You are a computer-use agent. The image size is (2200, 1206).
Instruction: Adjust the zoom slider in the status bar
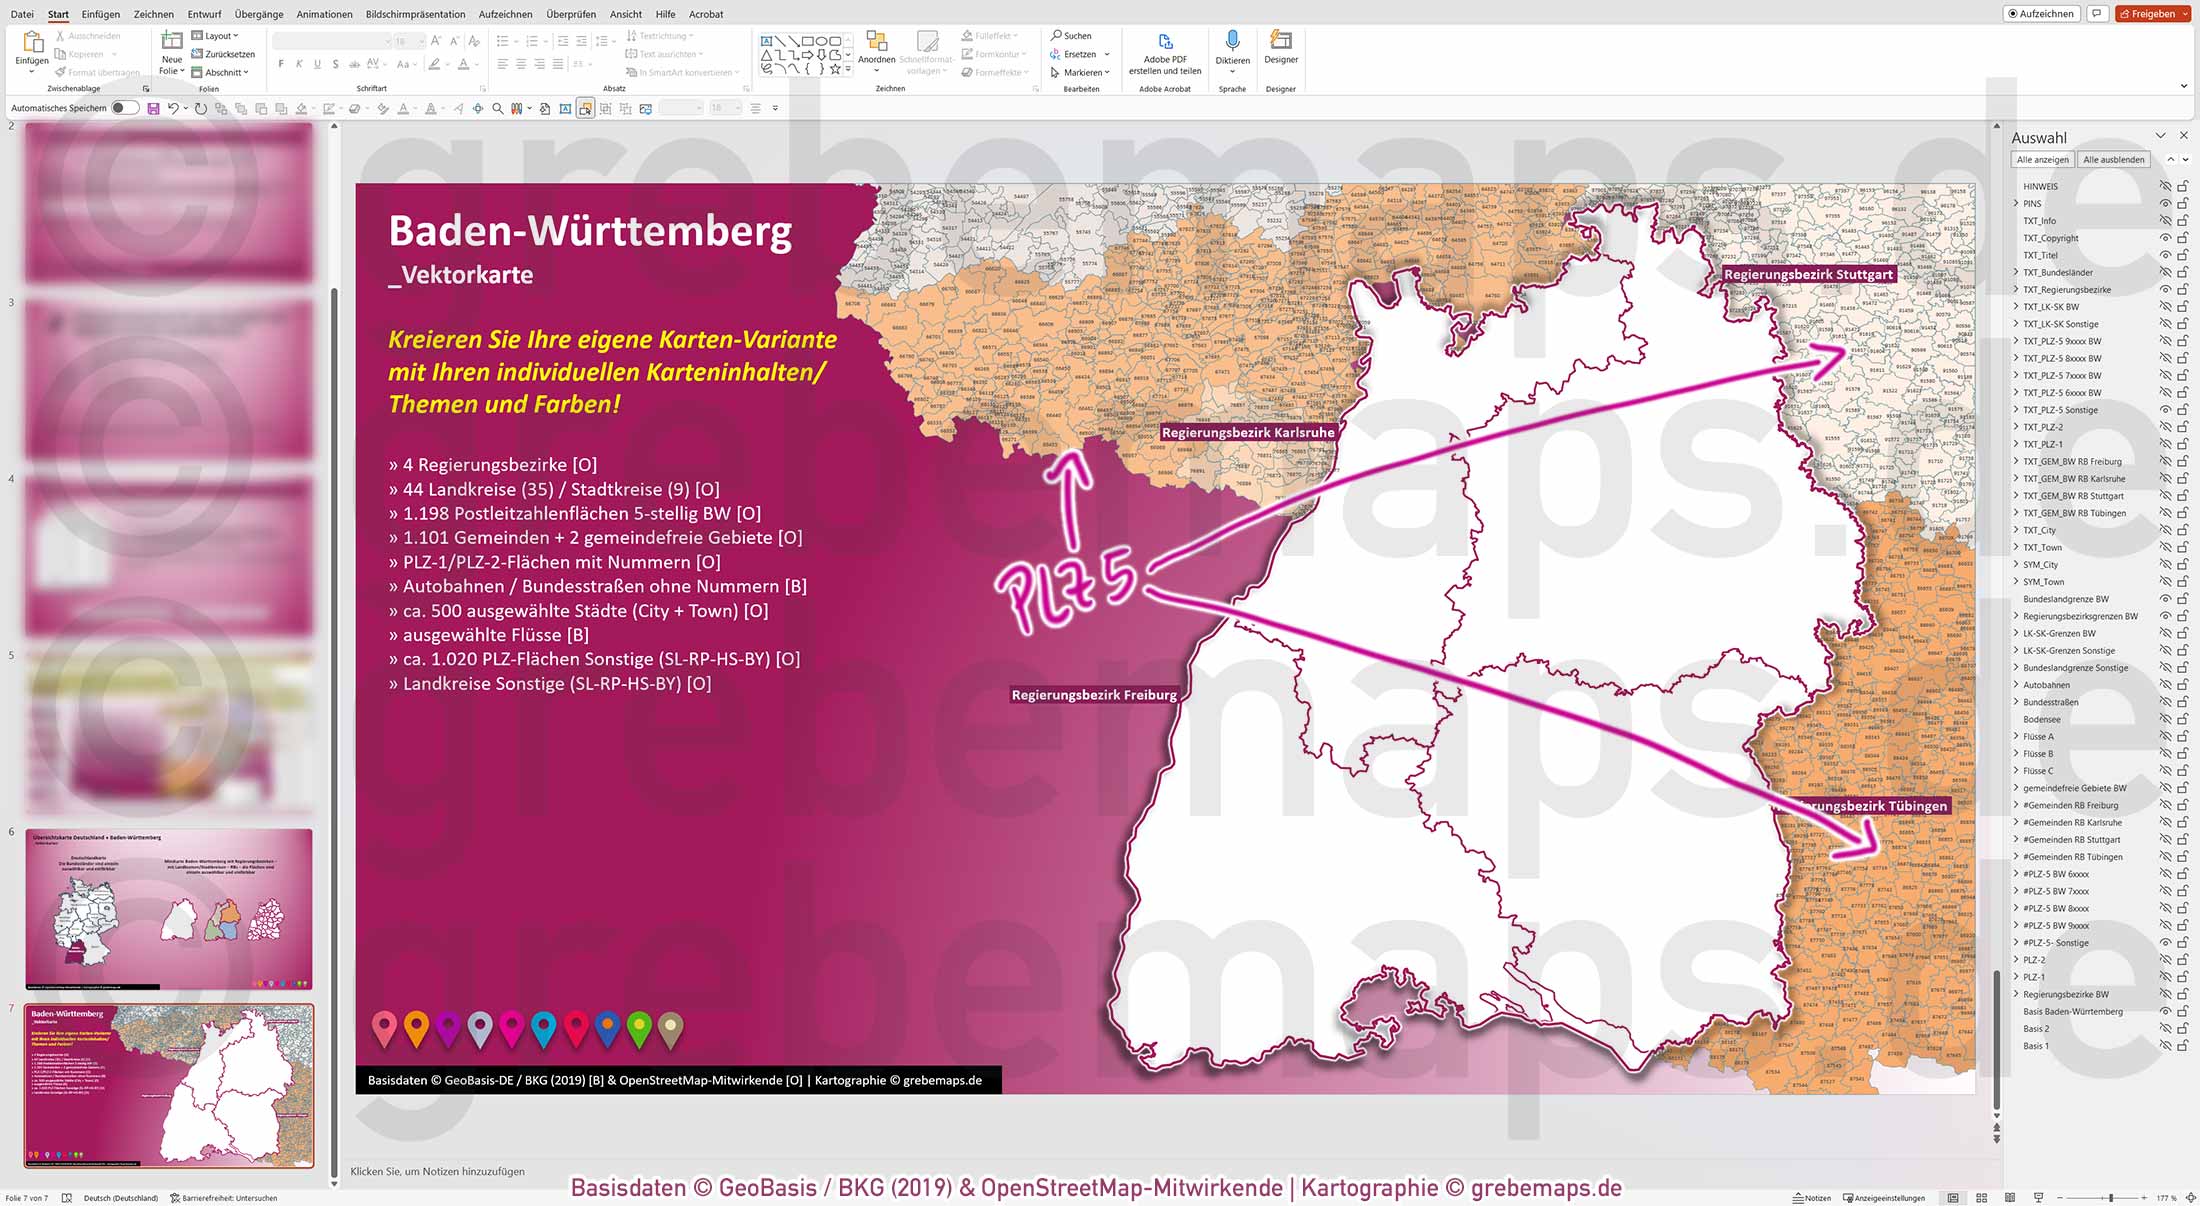[x=2110, y=1197]
